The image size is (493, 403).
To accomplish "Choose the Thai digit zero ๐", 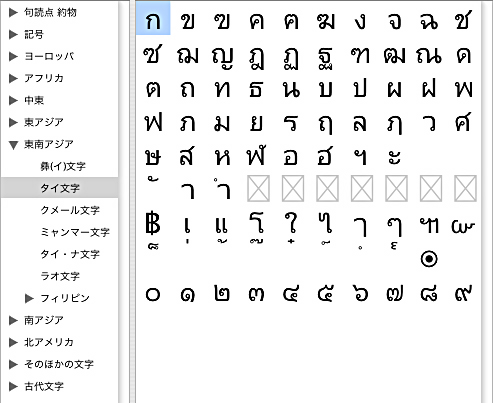I will pos(153,294).
